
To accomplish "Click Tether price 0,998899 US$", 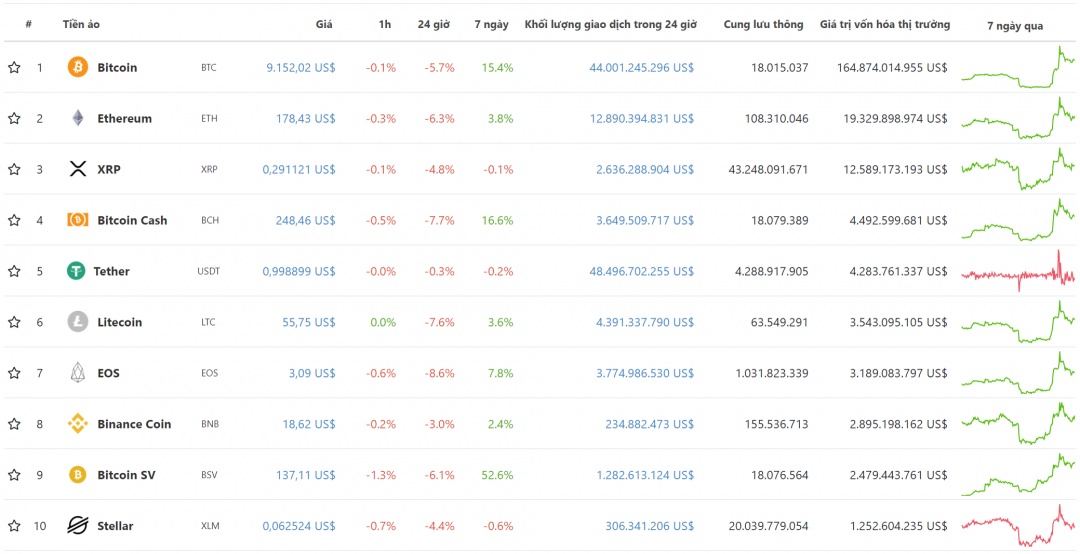I will point(299,271).
